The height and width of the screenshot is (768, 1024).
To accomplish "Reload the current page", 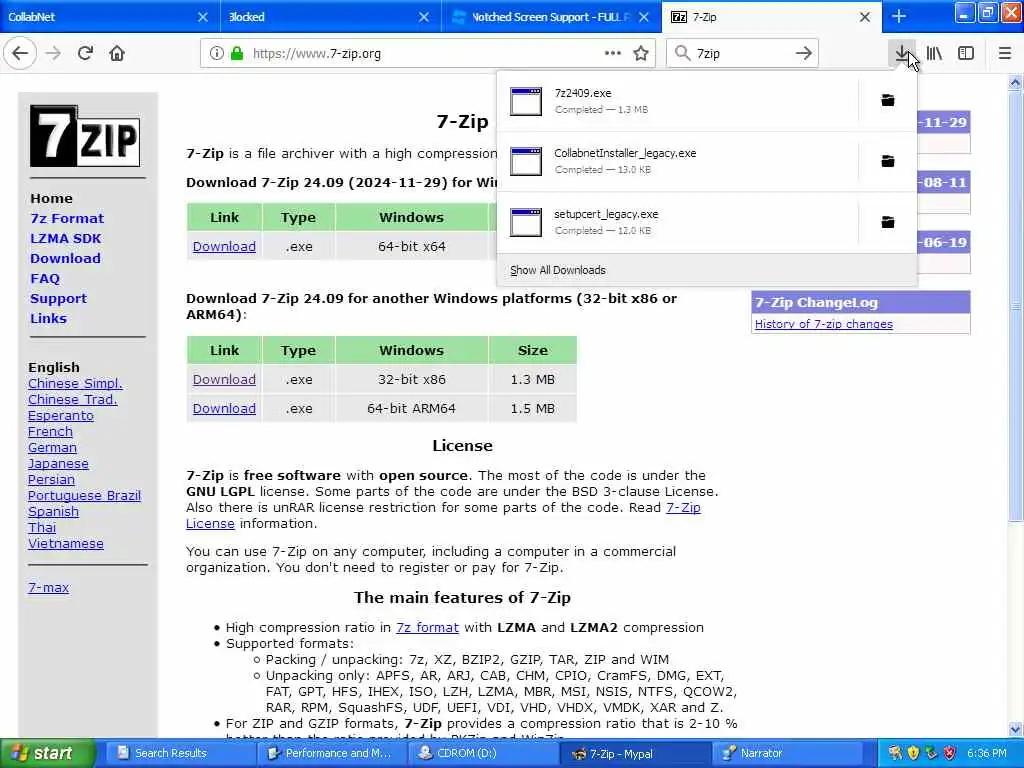I will point(85,54).
